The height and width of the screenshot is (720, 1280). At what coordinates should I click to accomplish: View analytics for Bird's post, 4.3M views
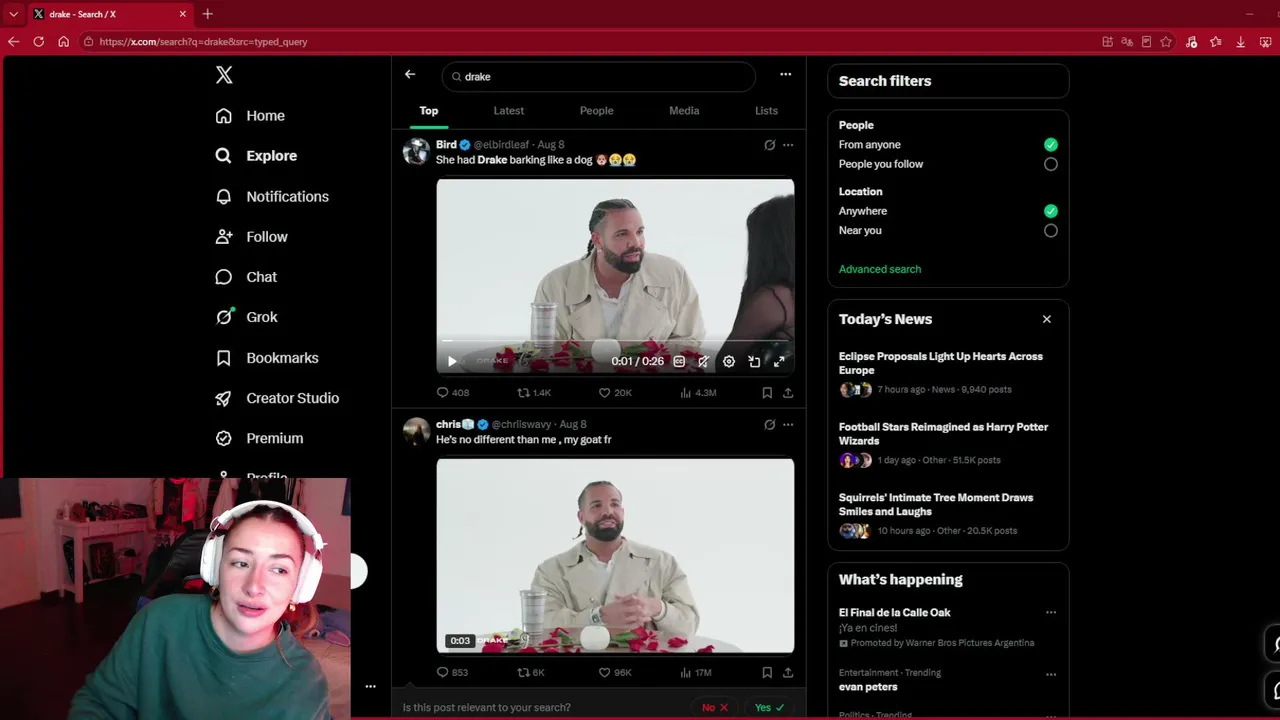[698, 393]
